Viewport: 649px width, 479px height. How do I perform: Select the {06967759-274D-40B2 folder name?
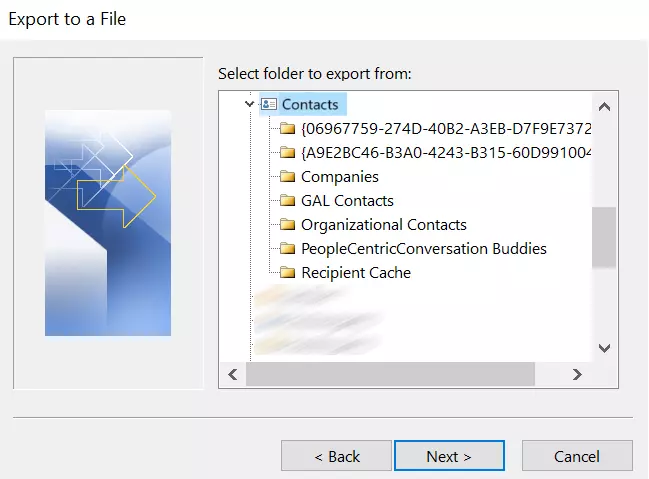pyautogui.click(x=446, y=129)
